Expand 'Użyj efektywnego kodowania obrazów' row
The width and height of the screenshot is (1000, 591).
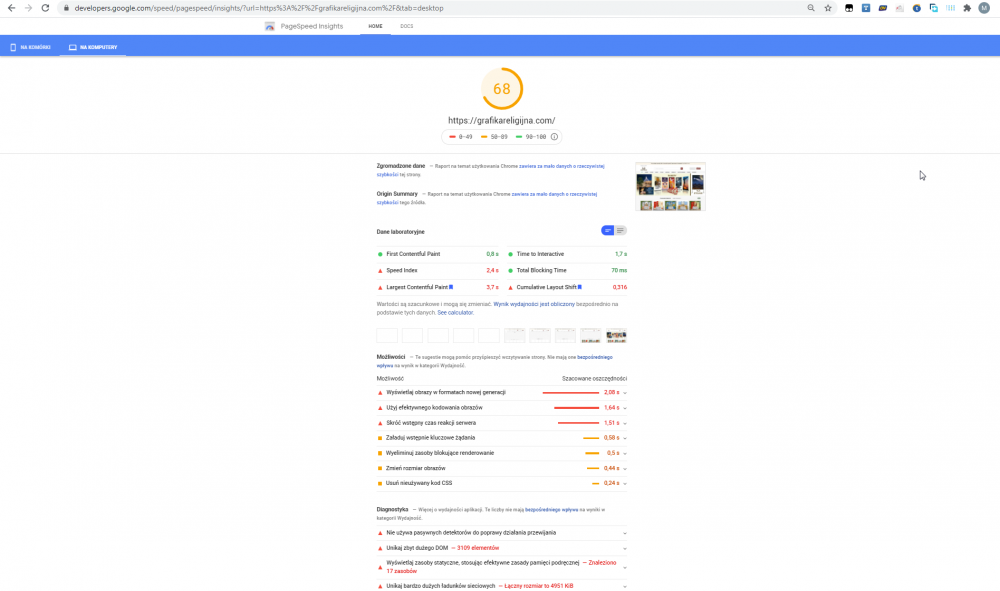click(502, 407)
